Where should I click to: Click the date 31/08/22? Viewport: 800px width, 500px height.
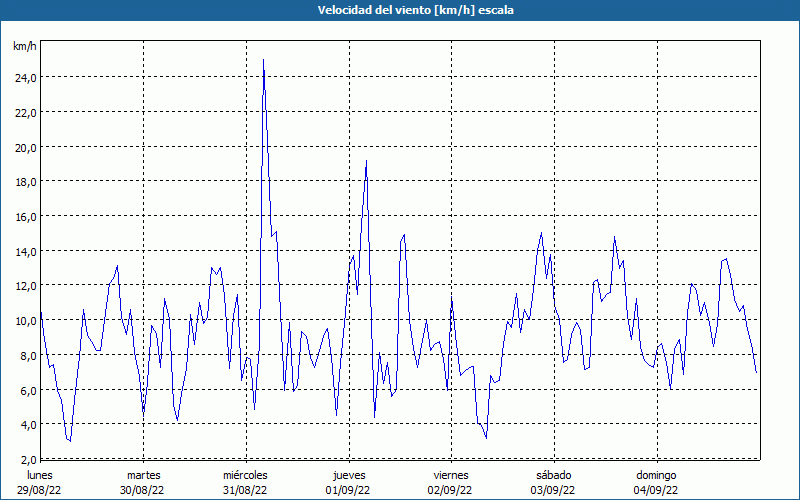[x=245, y=490]
